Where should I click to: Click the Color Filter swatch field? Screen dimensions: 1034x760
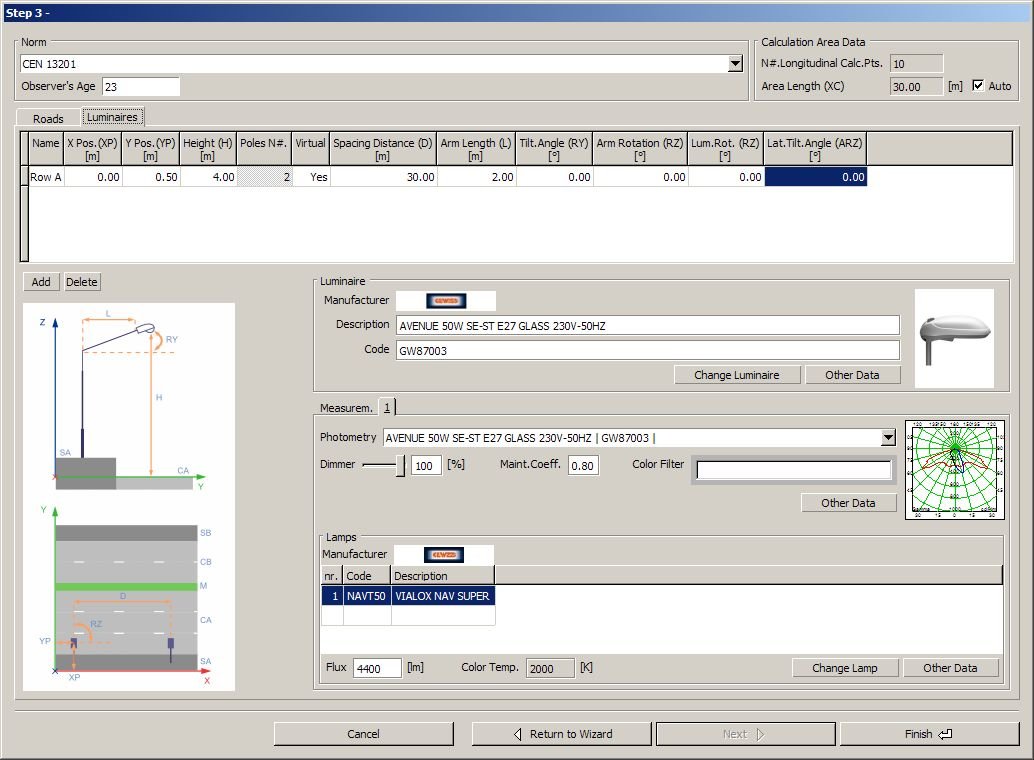794,470
